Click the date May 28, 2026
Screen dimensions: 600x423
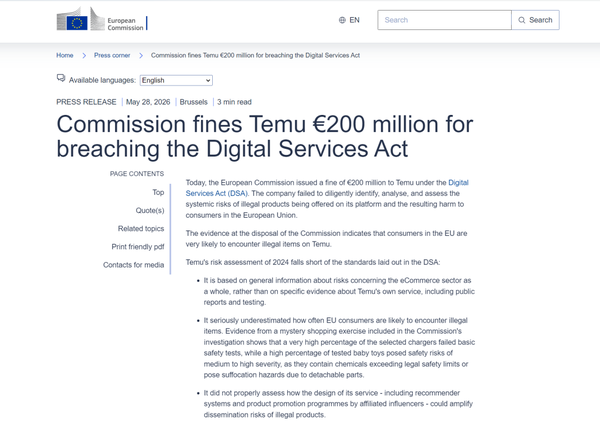tap(148, 102)
